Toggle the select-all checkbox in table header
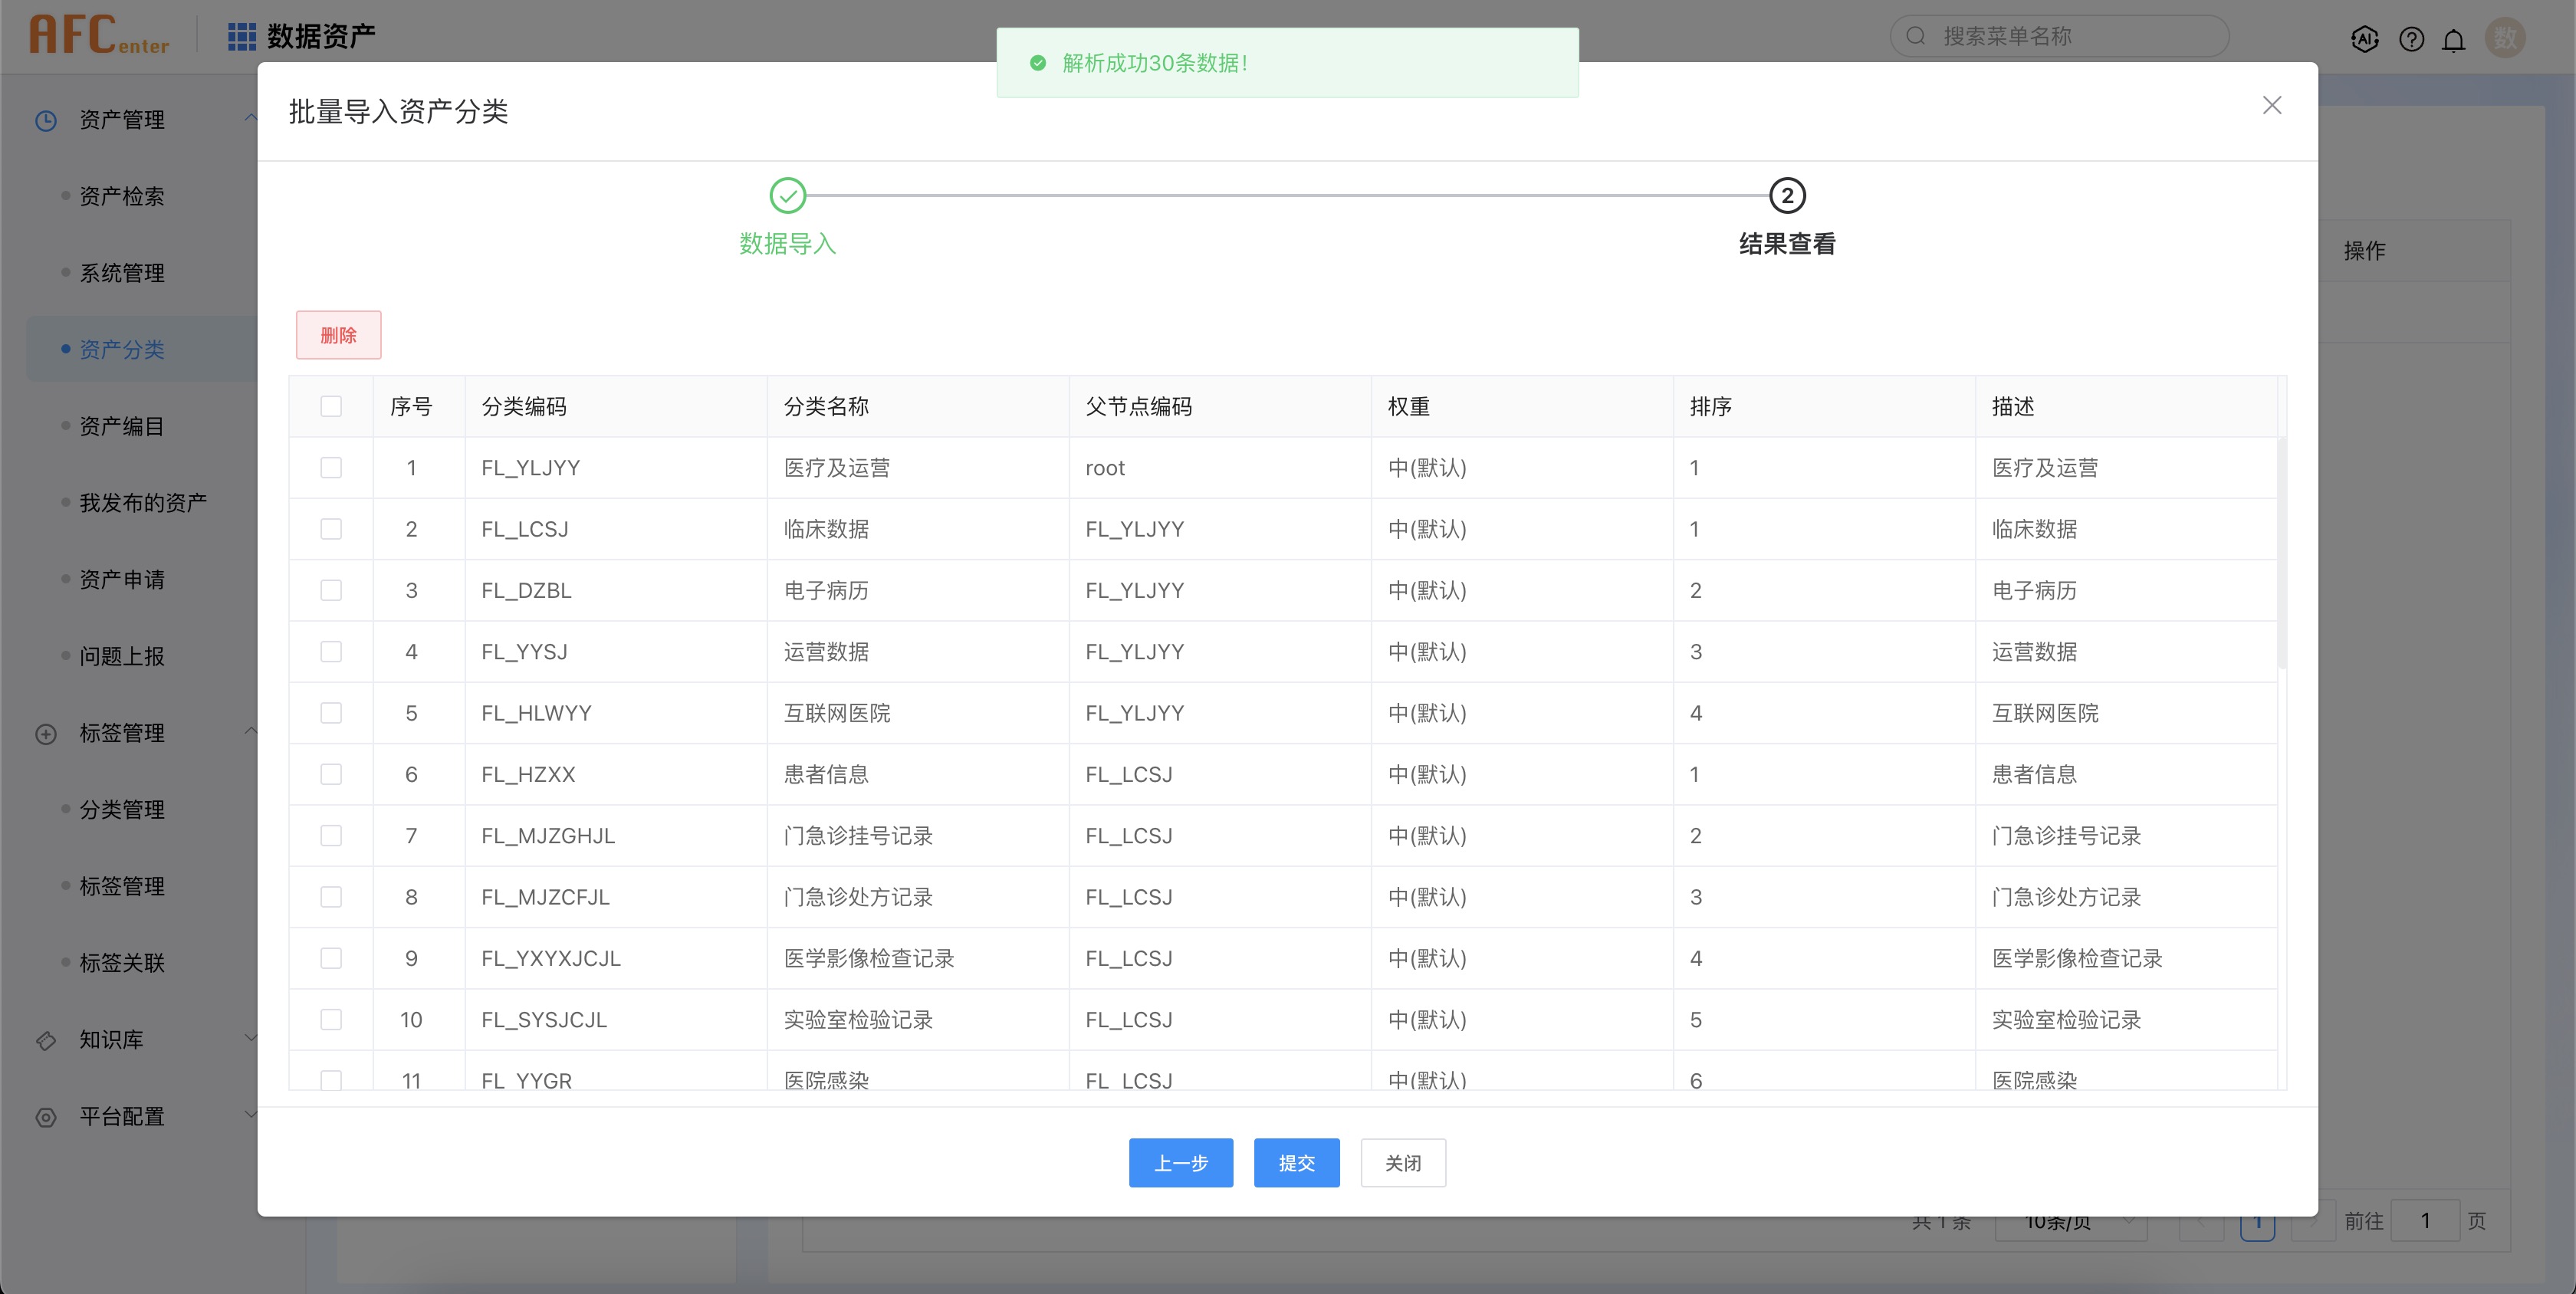This screenshot has width=2576, height=1294. tap(331, 406)
